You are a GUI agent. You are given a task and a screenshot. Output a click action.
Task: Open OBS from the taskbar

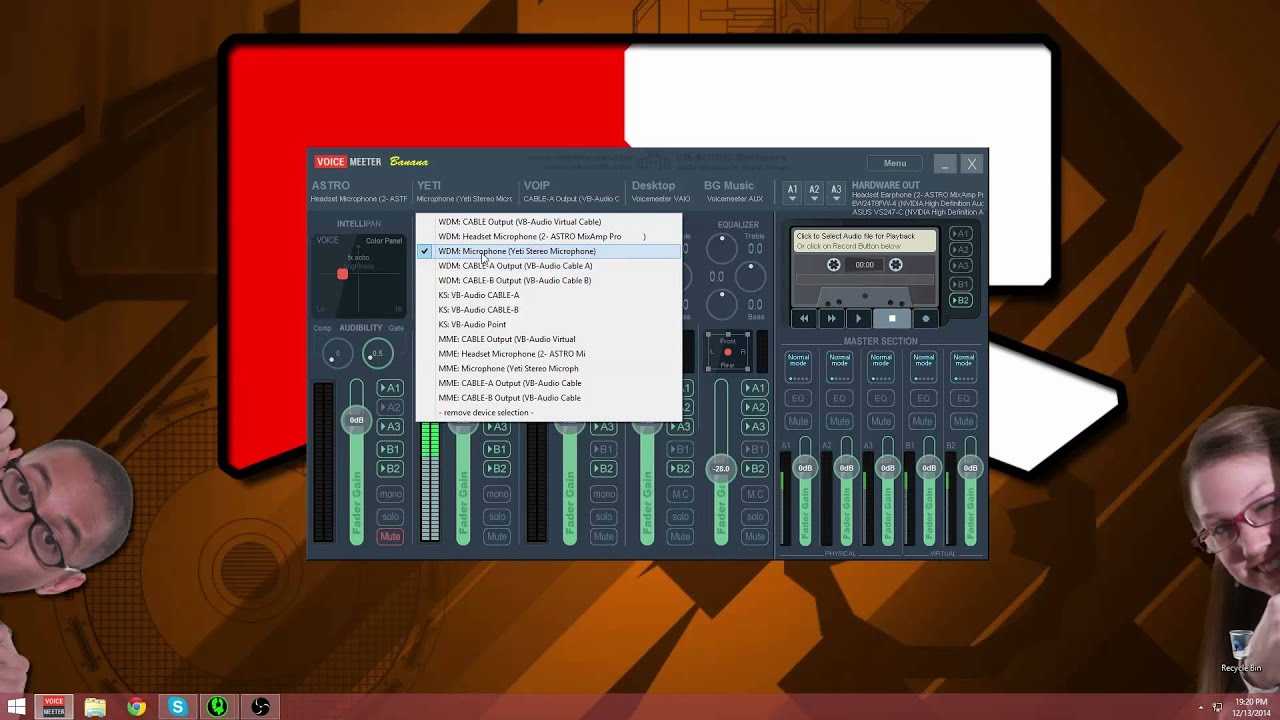tap(260, 707)
